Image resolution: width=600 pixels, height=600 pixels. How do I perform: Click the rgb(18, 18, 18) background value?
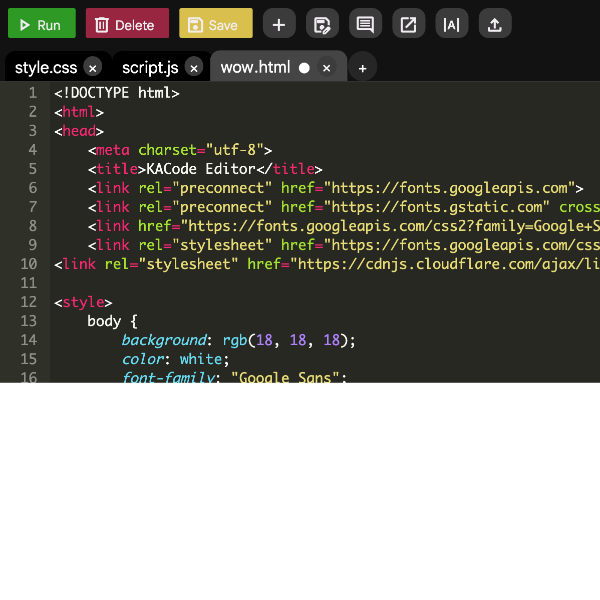pyautogui.click(x=289, y=340)
